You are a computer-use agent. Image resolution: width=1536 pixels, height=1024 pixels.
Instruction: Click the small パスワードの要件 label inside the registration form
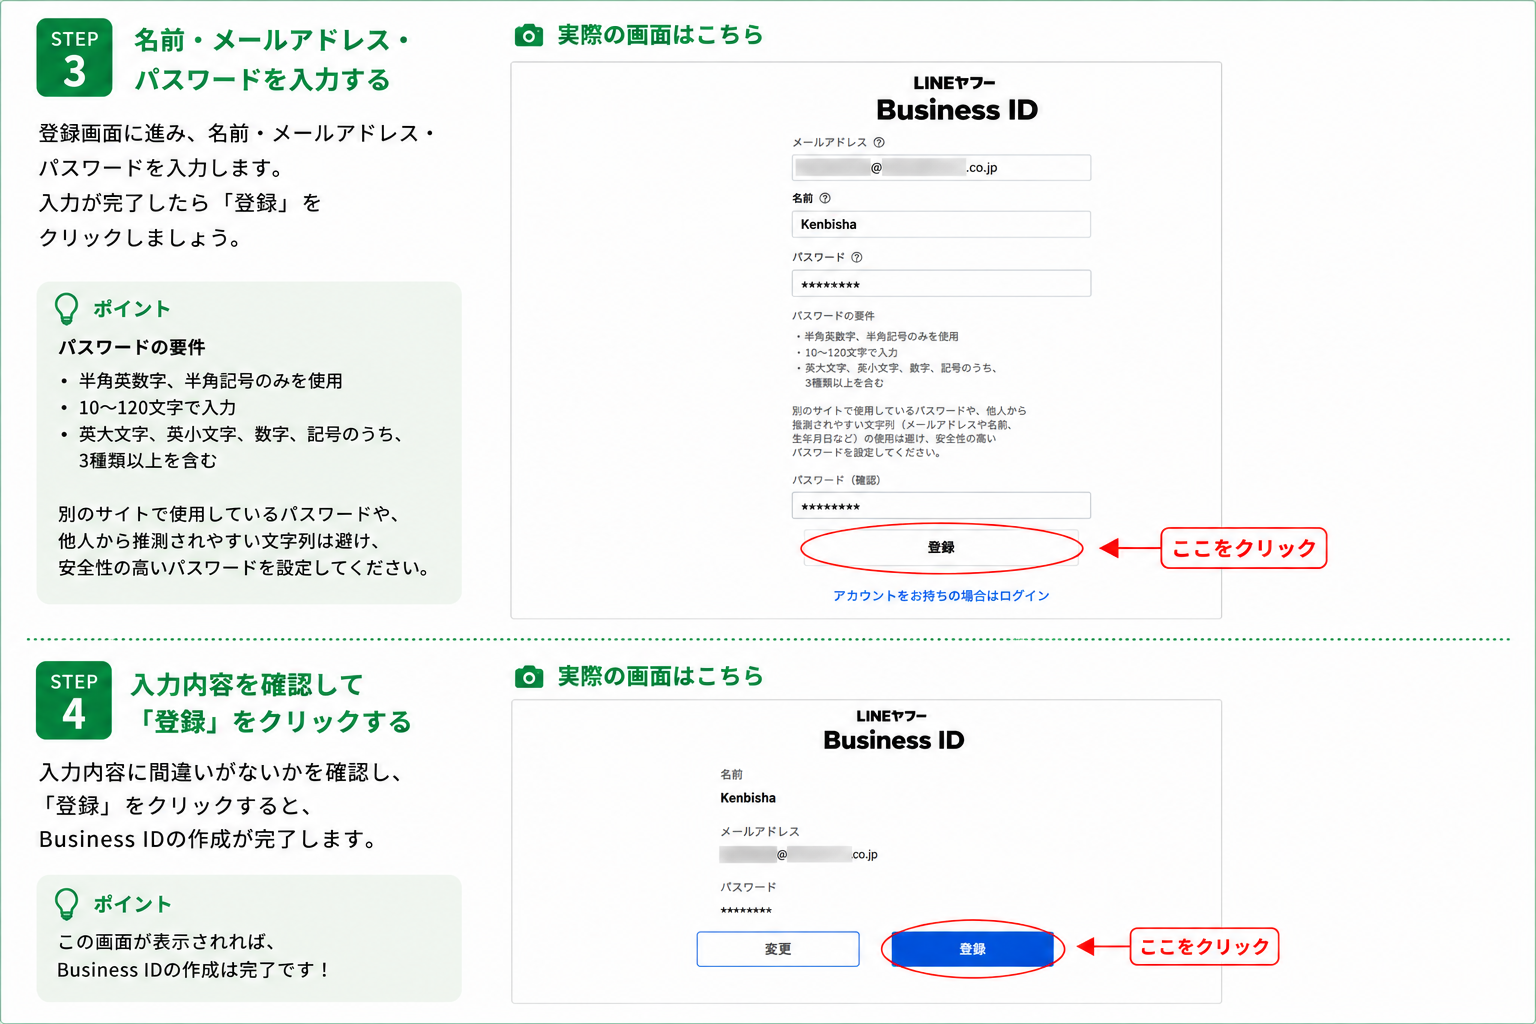833,316
